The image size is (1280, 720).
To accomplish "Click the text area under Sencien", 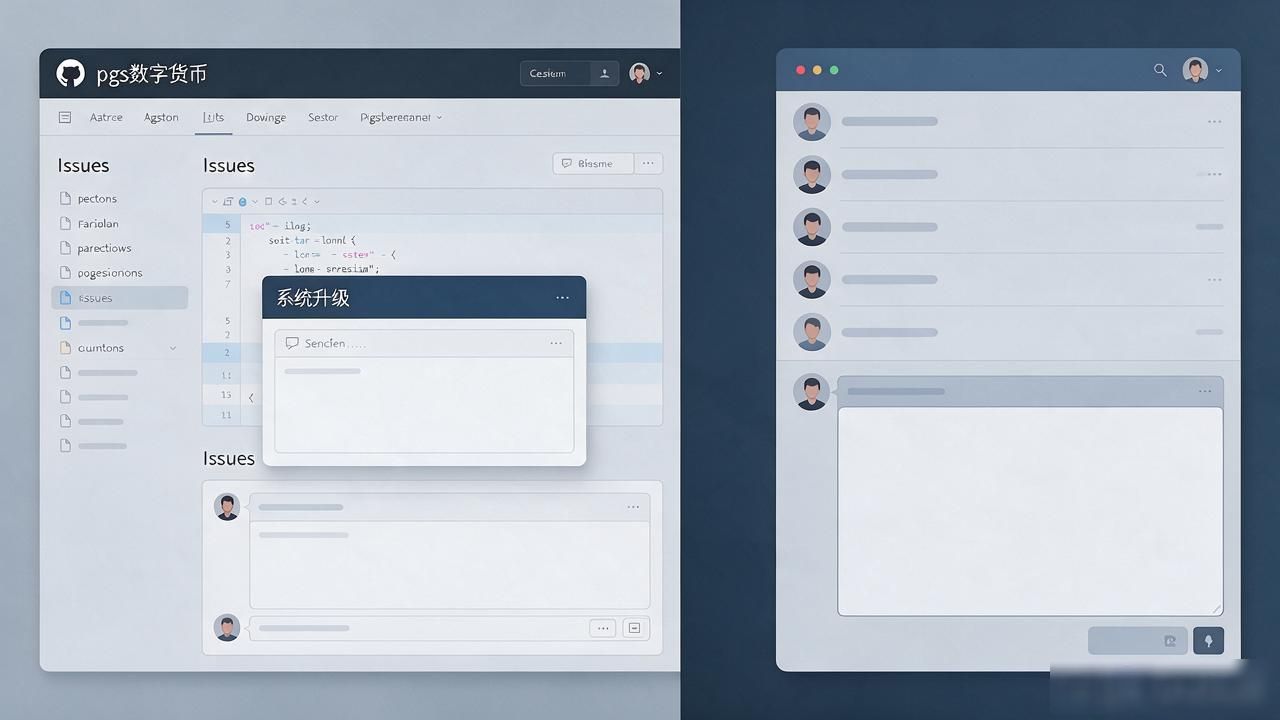I will pyautogui.click(x=424, y=404).
